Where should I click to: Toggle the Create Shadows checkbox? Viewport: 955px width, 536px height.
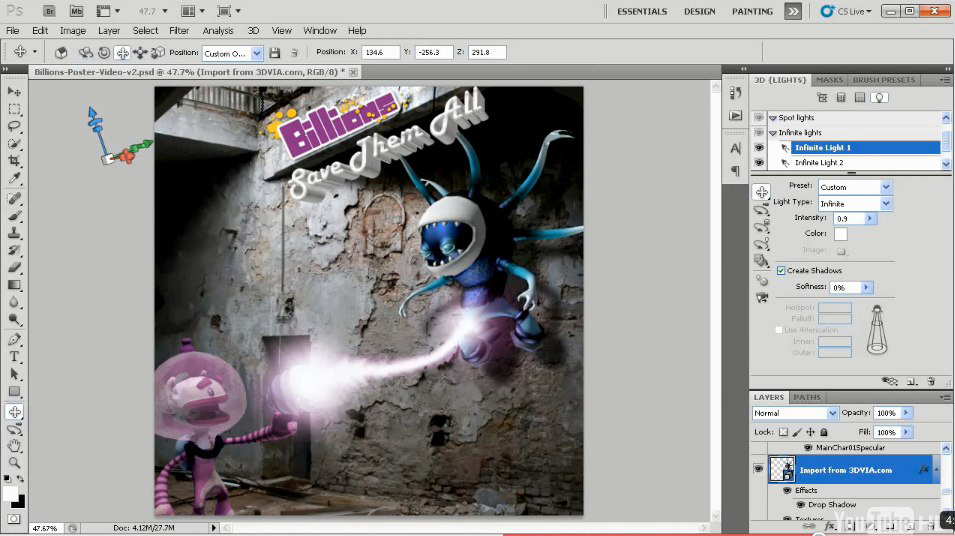[x=781, y=271]
